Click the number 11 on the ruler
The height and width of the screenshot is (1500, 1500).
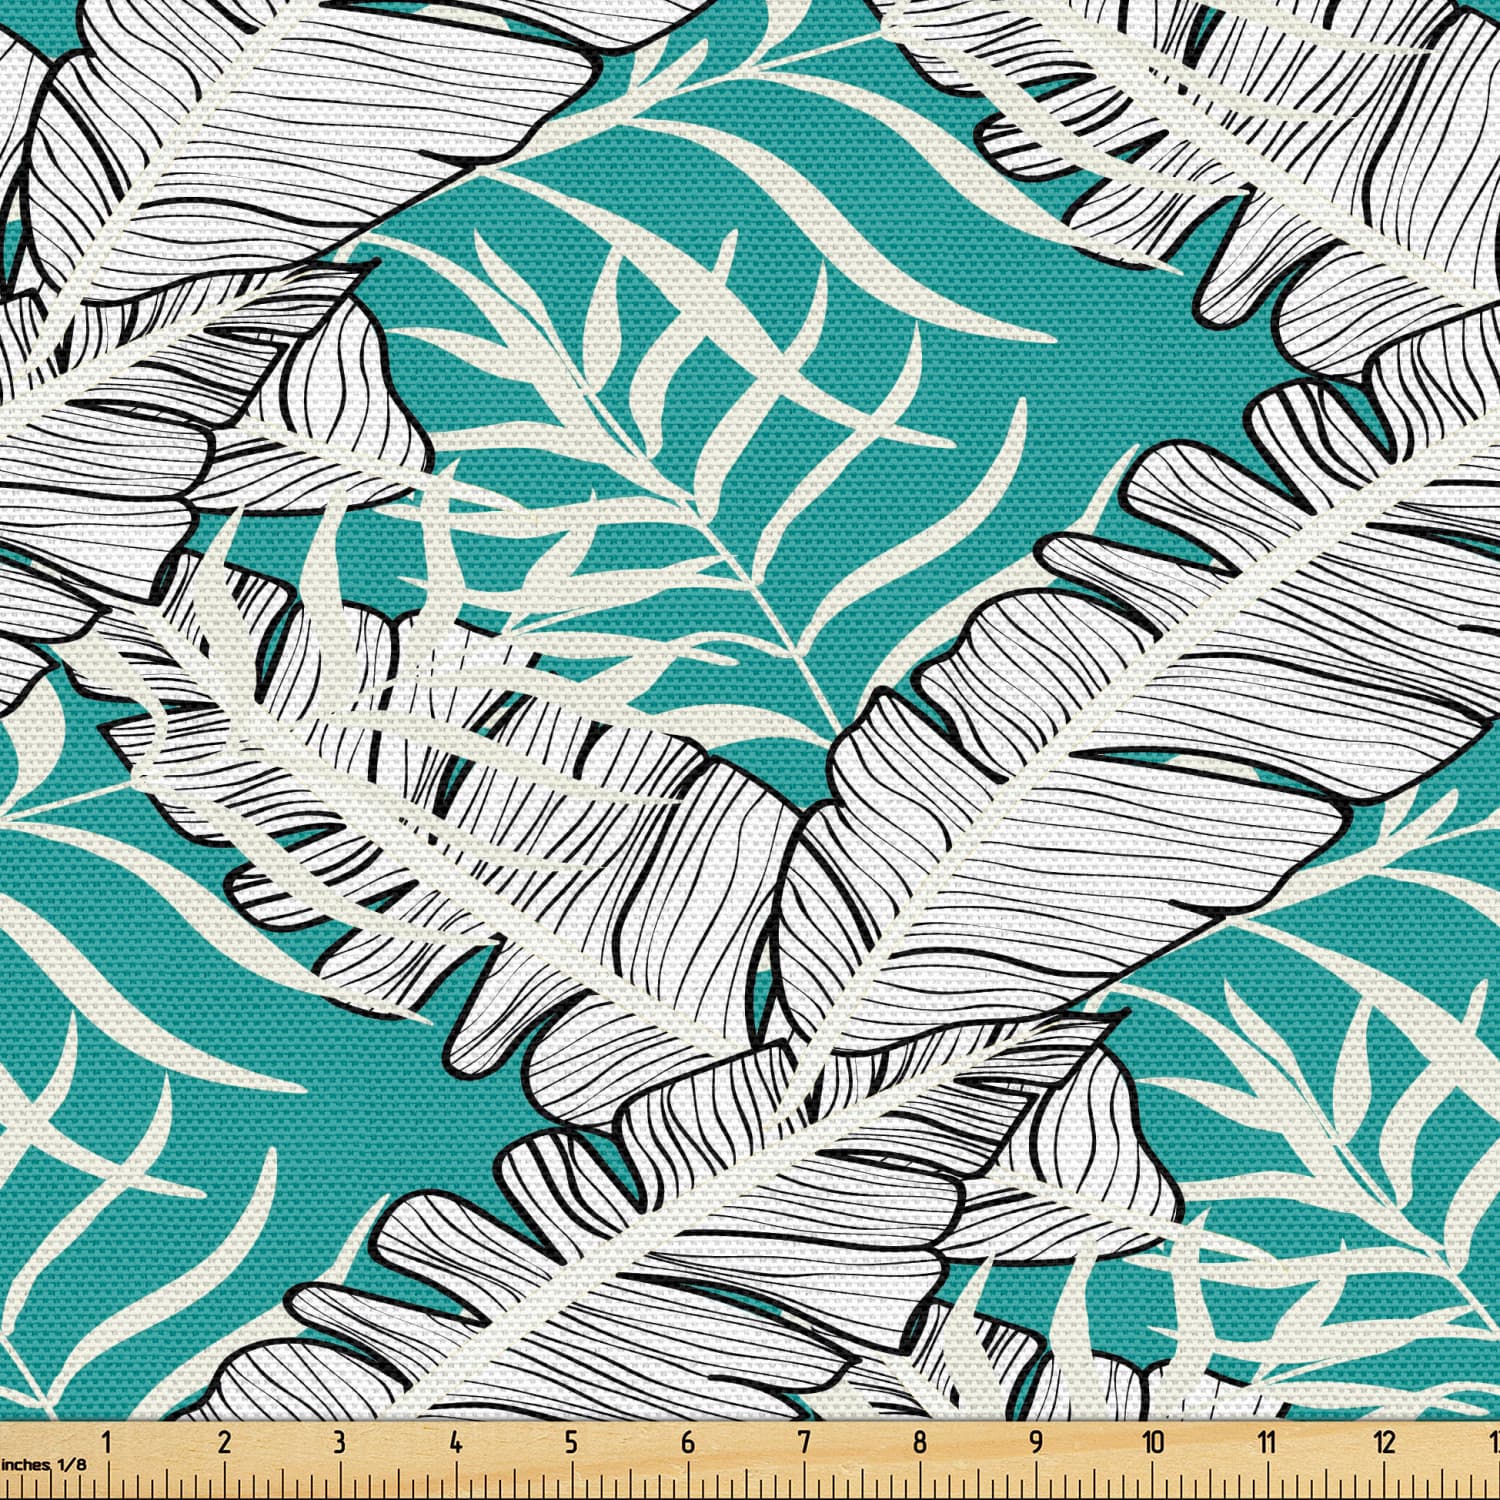(x=1268, y=1442)
